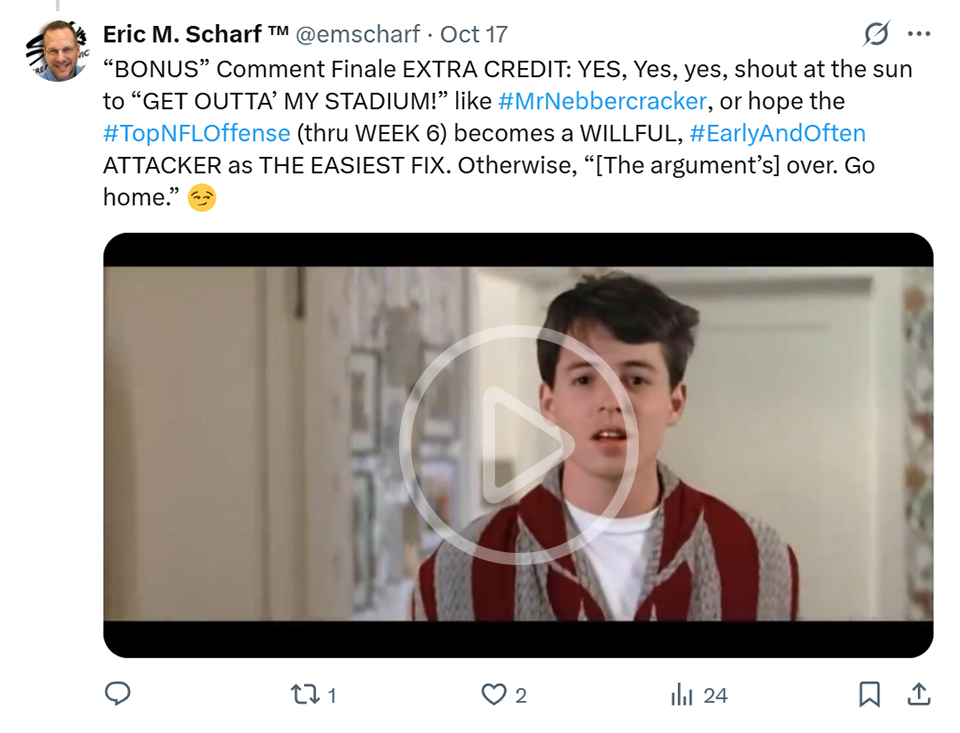Open Eric M. Scharf's profile avatar

(x=56, y=50)
